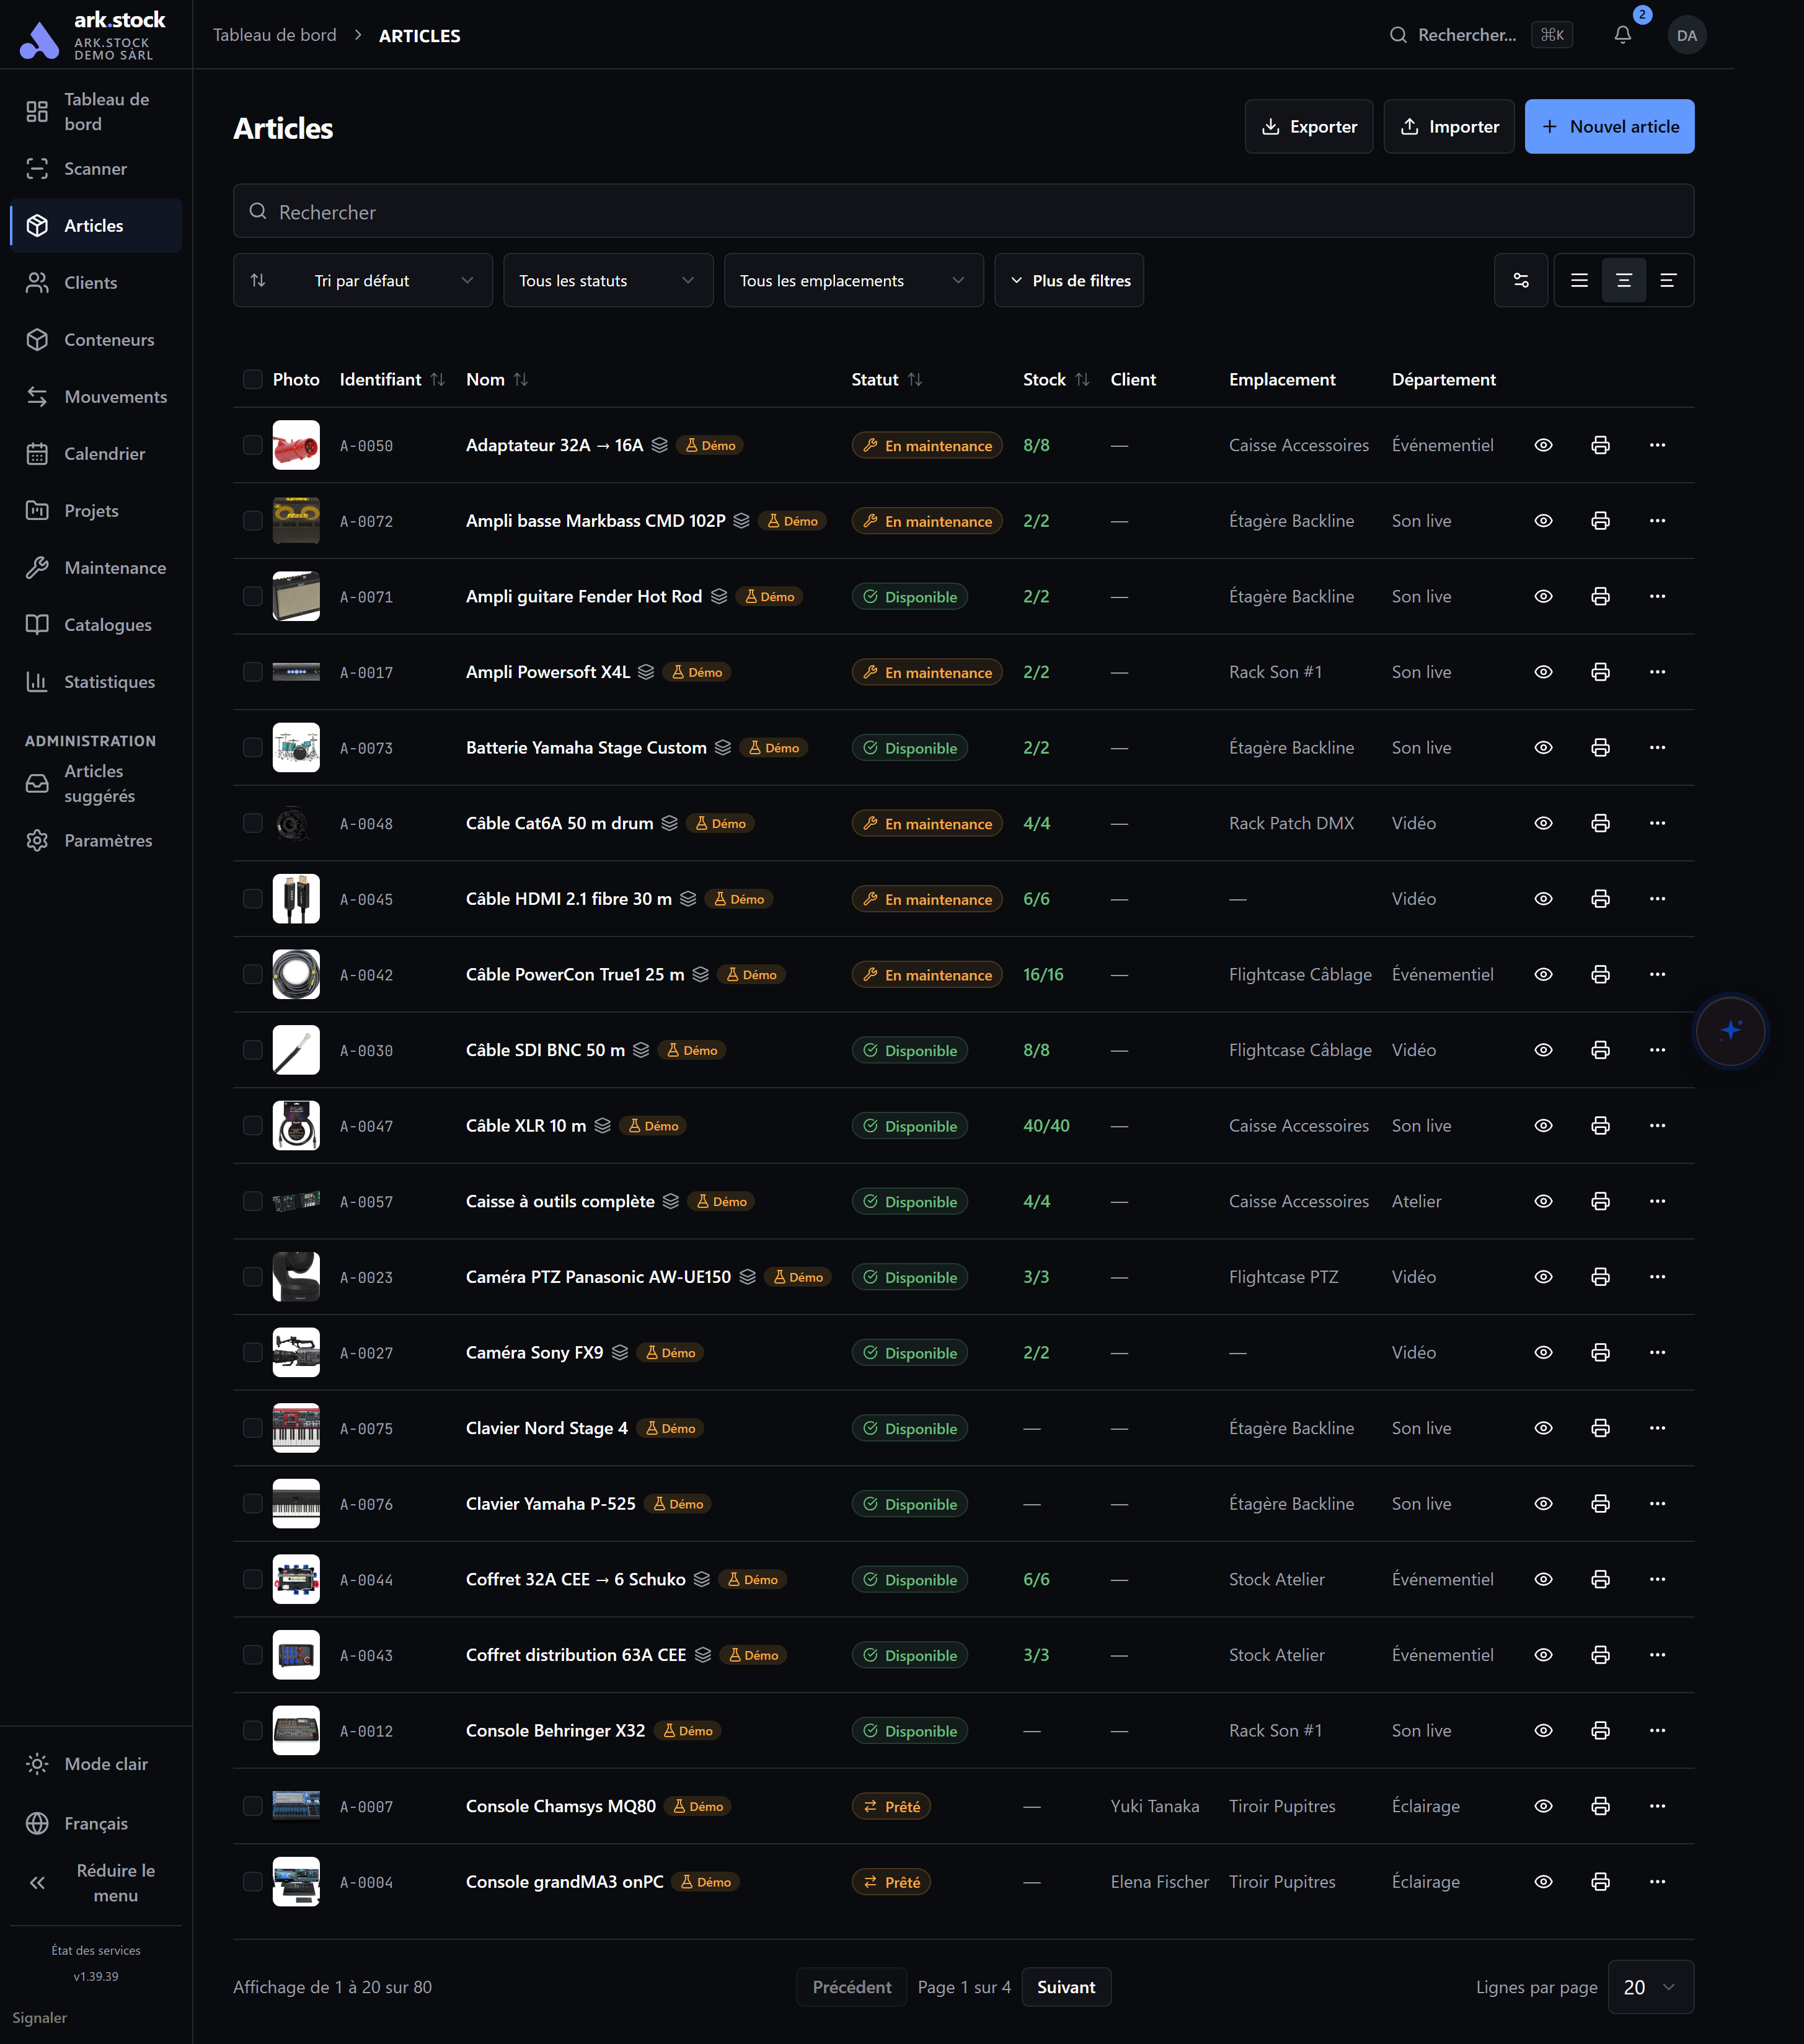
Task: Open Scanner from the sidebar
Action: (96, 169)
